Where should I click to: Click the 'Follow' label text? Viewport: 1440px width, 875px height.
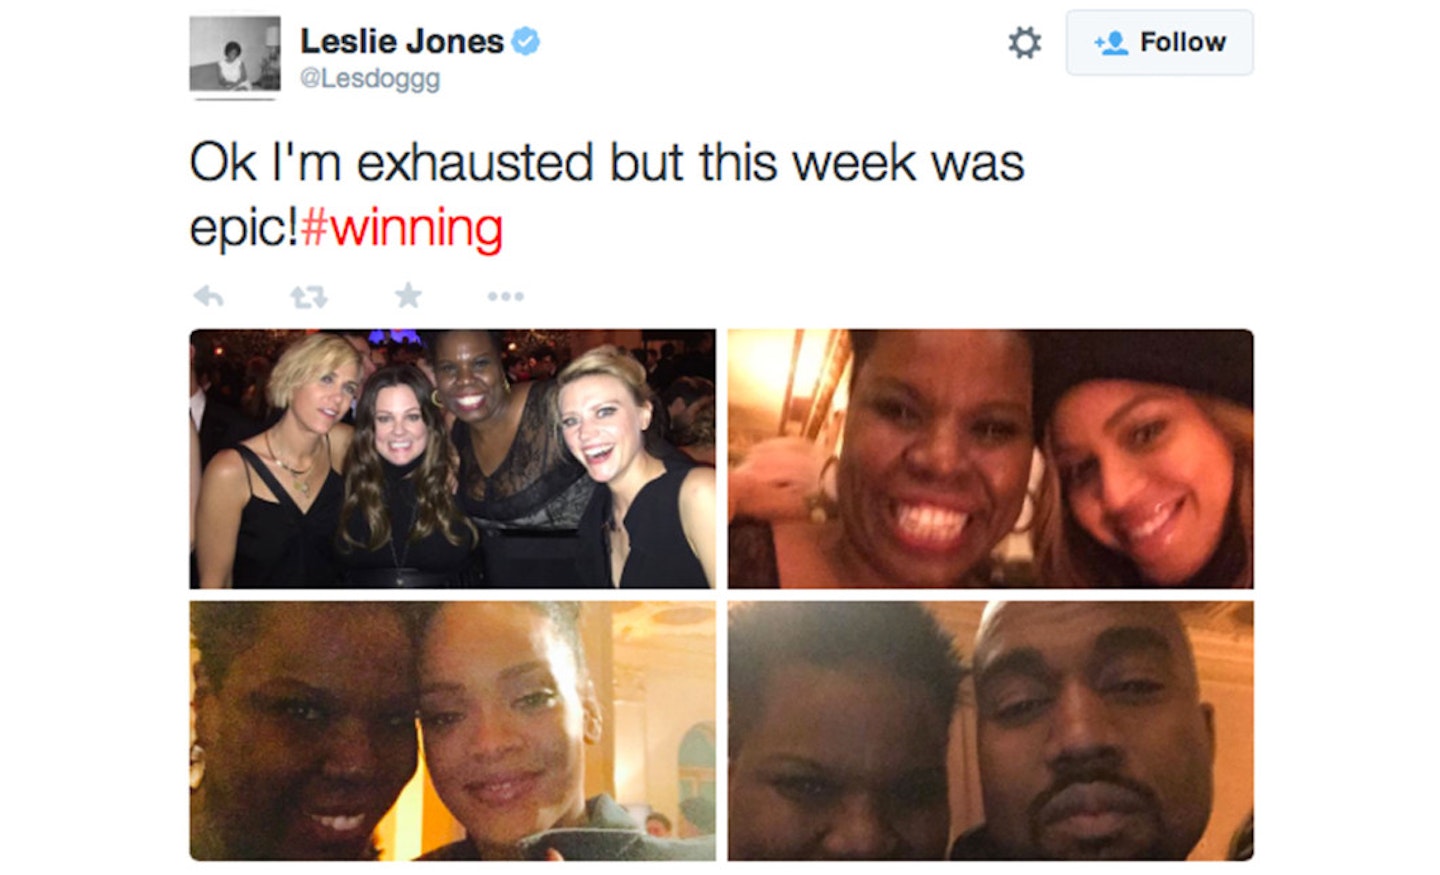pyautogui.click(x=1183, y=42)
